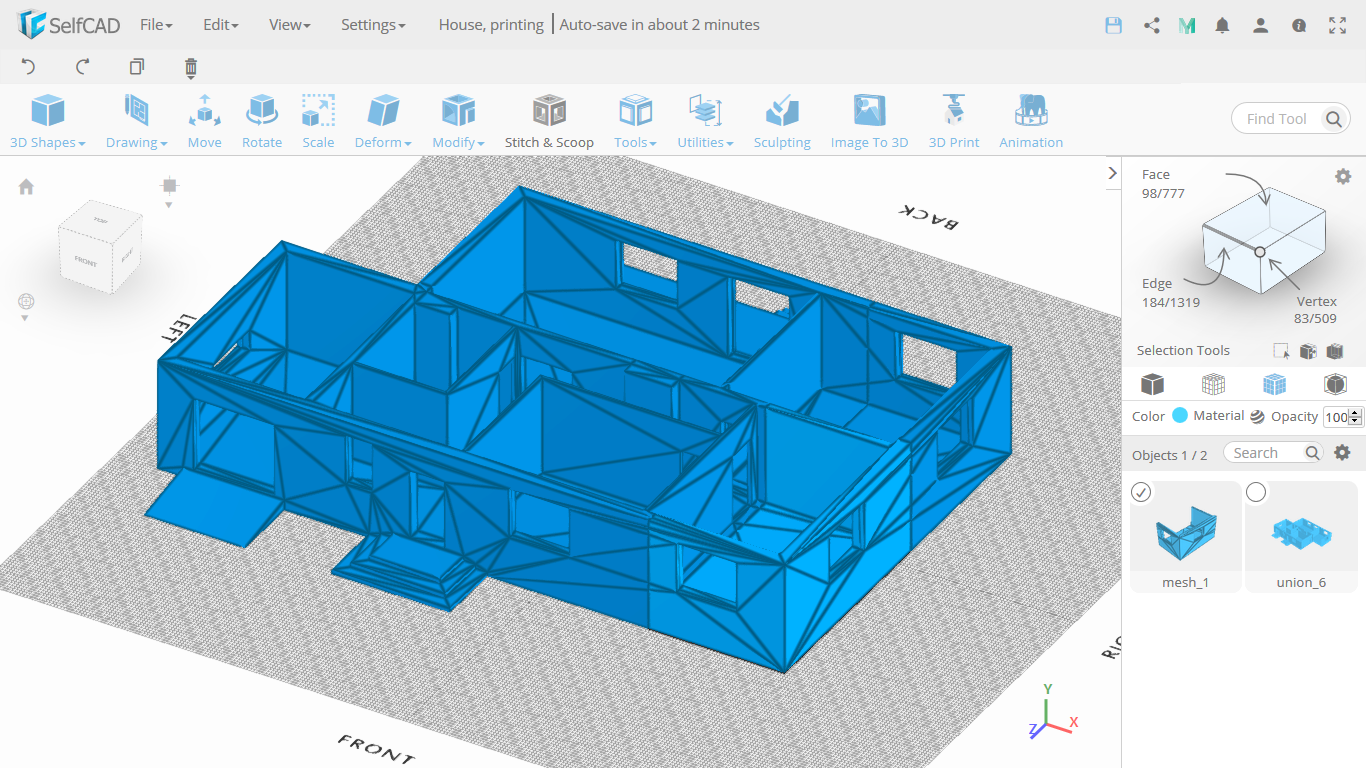Switch to solid rendering mode
Image resolution: width=1366 pixels, height=768 pixels.
(x=1153, y=384)
